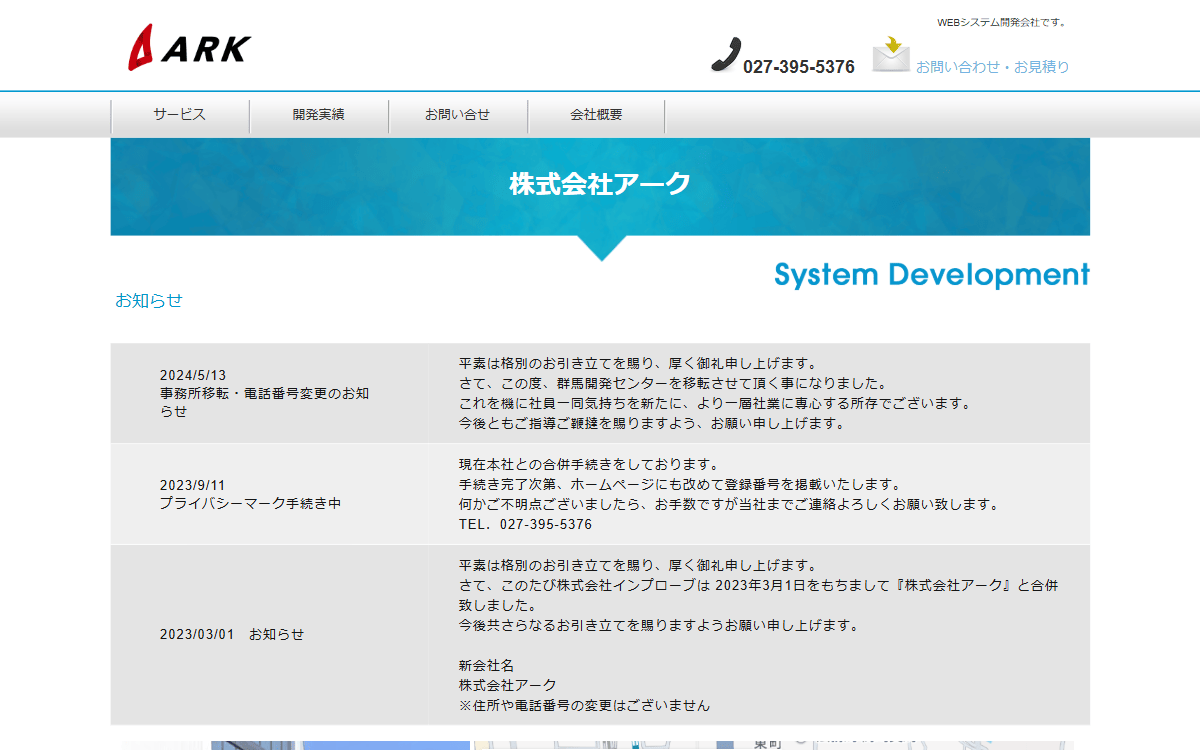Click the 手続き完了次第 registration number line
1200x750 pixels.
tap(680, 484)
